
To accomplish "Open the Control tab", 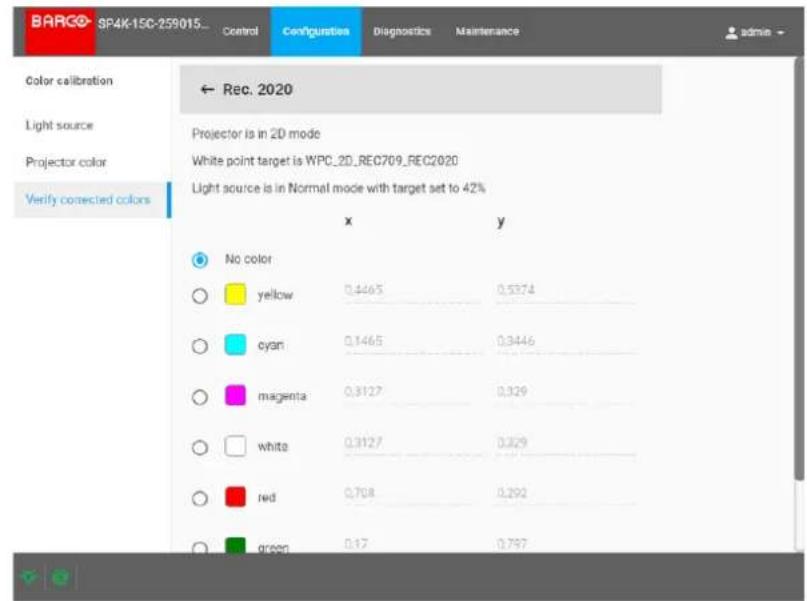I will point(240,31).
